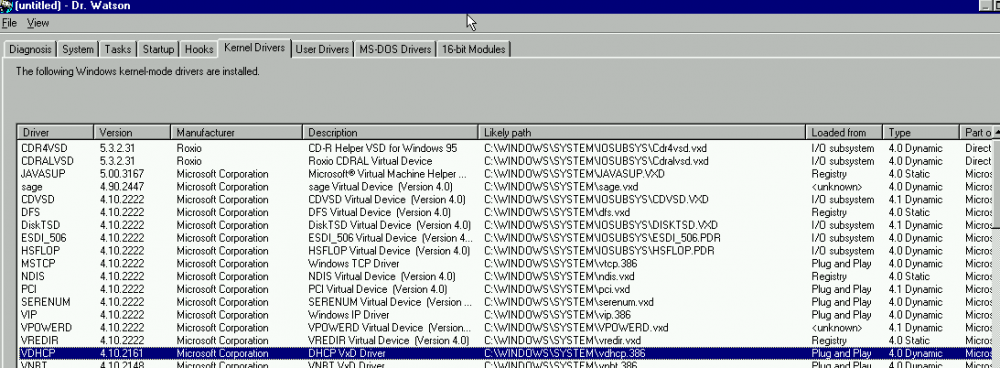Image resolution: width=1000 pixels, height=368 pixels.
Task: Select the CDR4VSD driver row
Action: [x=504, y=148]
